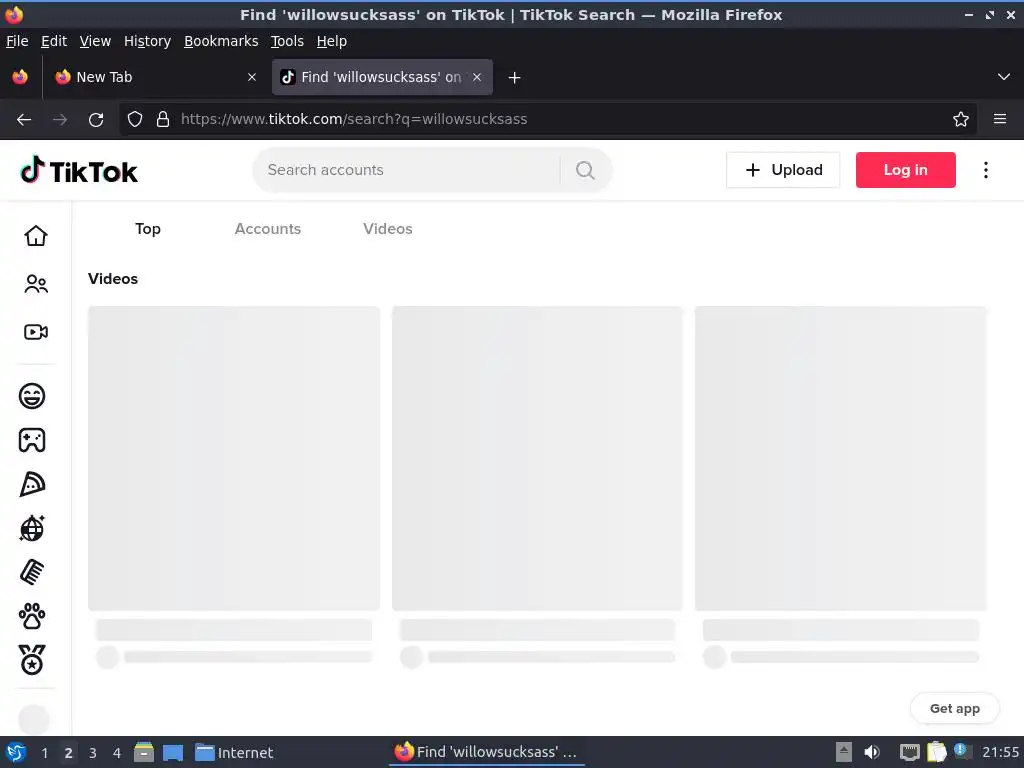
Task: Open the taskbar start menu icon
Action: (16, 752)
